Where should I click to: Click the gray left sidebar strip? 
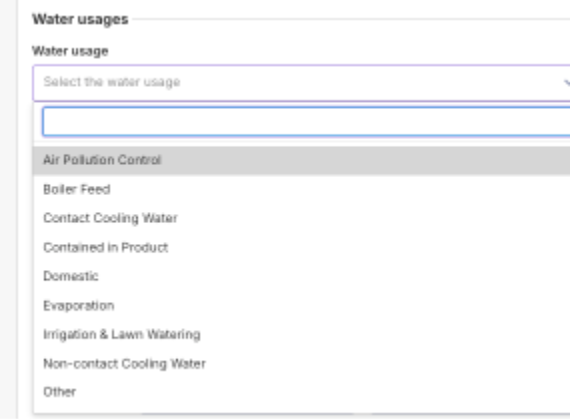8,209
